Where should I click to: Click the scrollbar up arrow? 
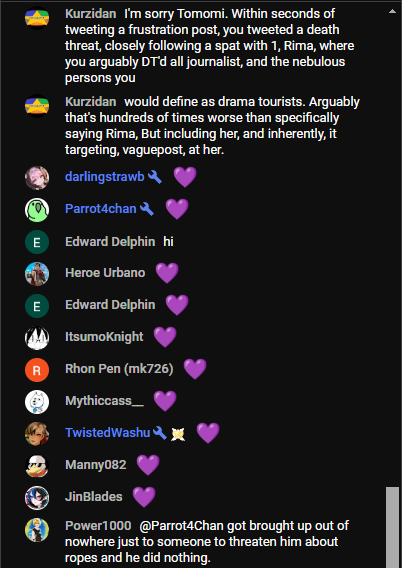pyautogui.click(x=392, y=11)
